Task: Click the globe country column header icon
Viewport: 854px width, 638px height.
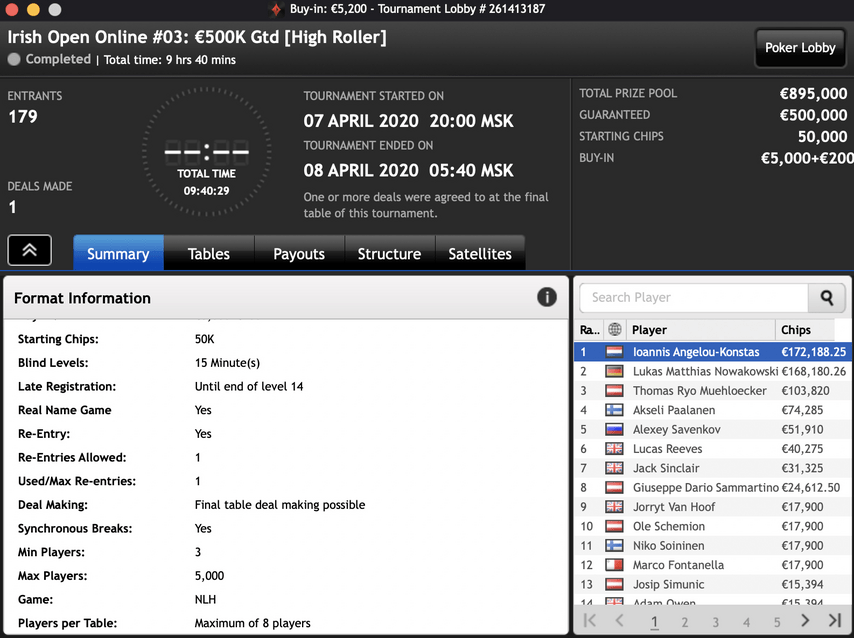Action: click(x=615, y=330)
